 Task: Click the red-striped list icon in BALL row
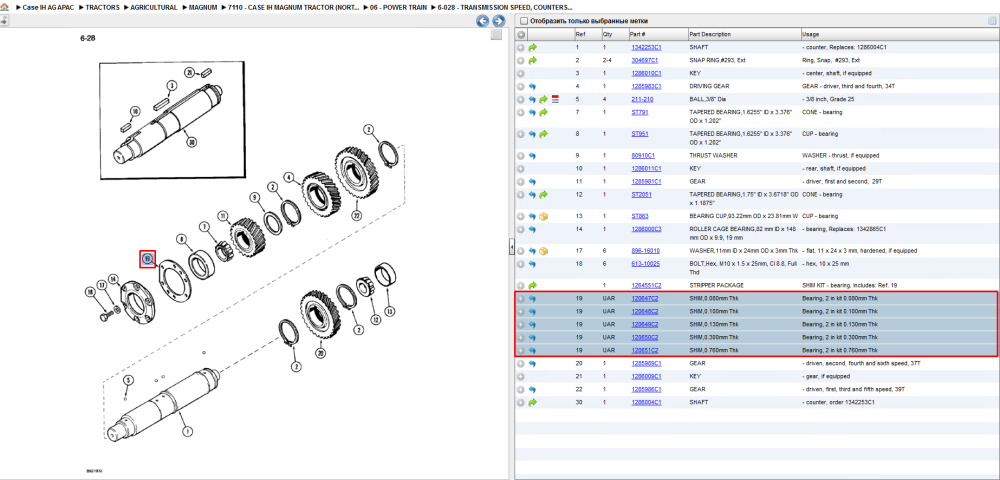pyautogui.click(x=555, y=99)
